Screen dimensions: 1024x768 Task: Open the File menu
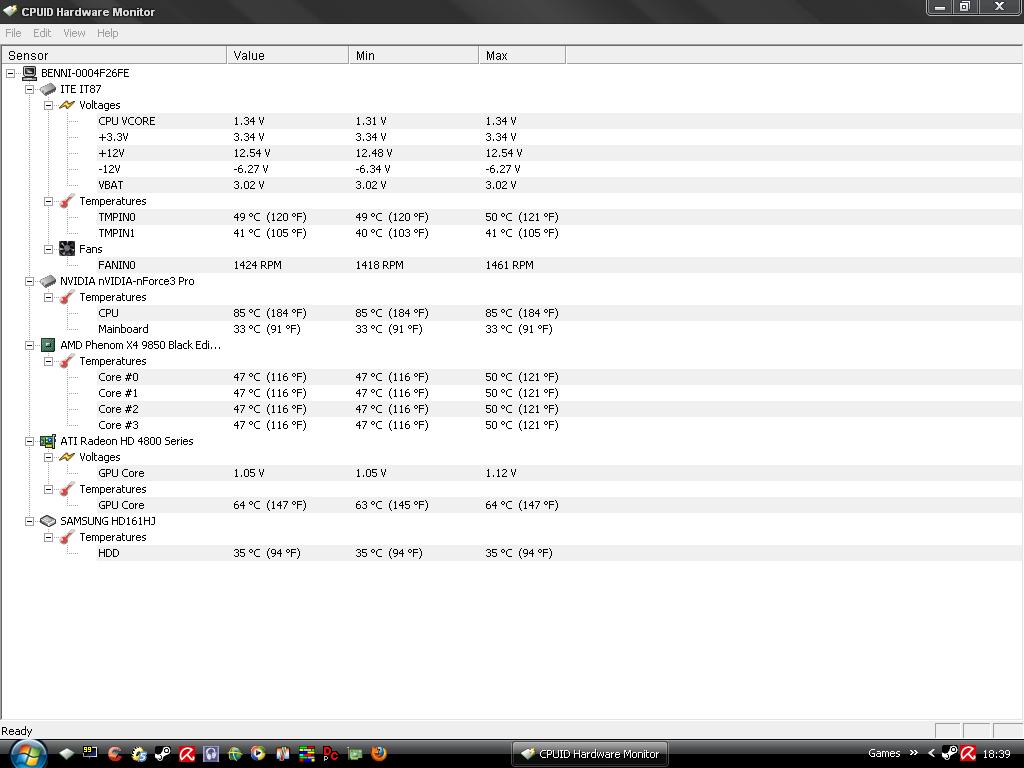pyautogui.click(x=13, y=33)
